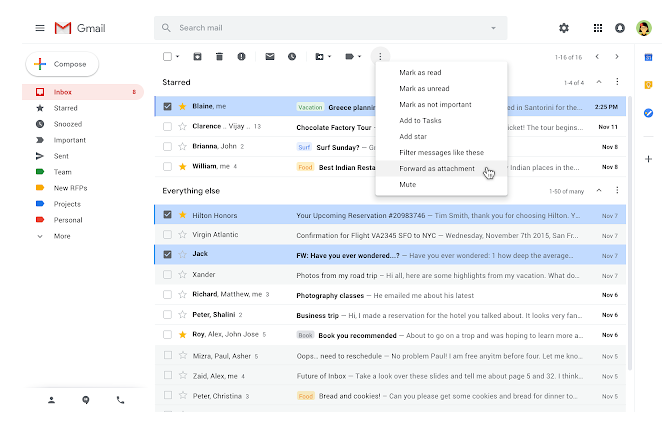Open Keep in the side panel
Viewport: 667px width, 422px height.
(x=648, y=85)
